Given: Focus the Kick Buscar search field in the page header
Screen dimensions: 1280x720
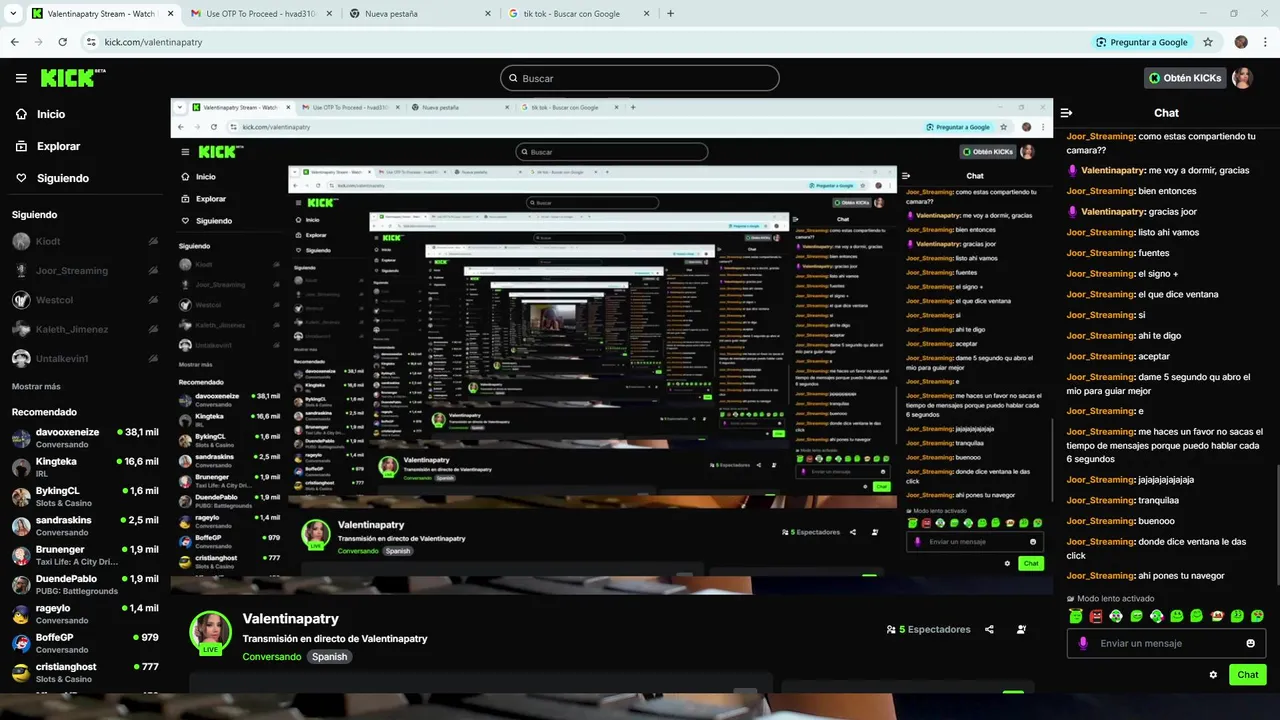Looking at the screenshot, I should [640, 78].
